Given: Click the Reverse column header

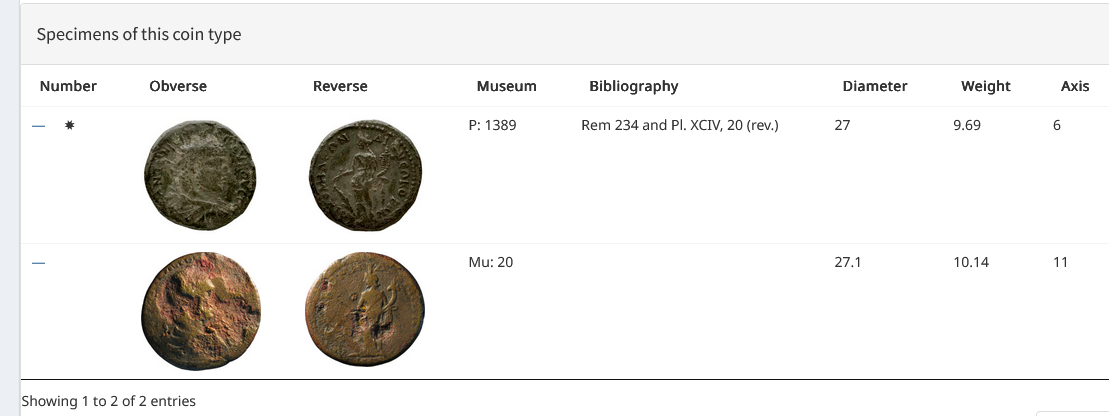Looking at the screenshot, I should (340, 86).
